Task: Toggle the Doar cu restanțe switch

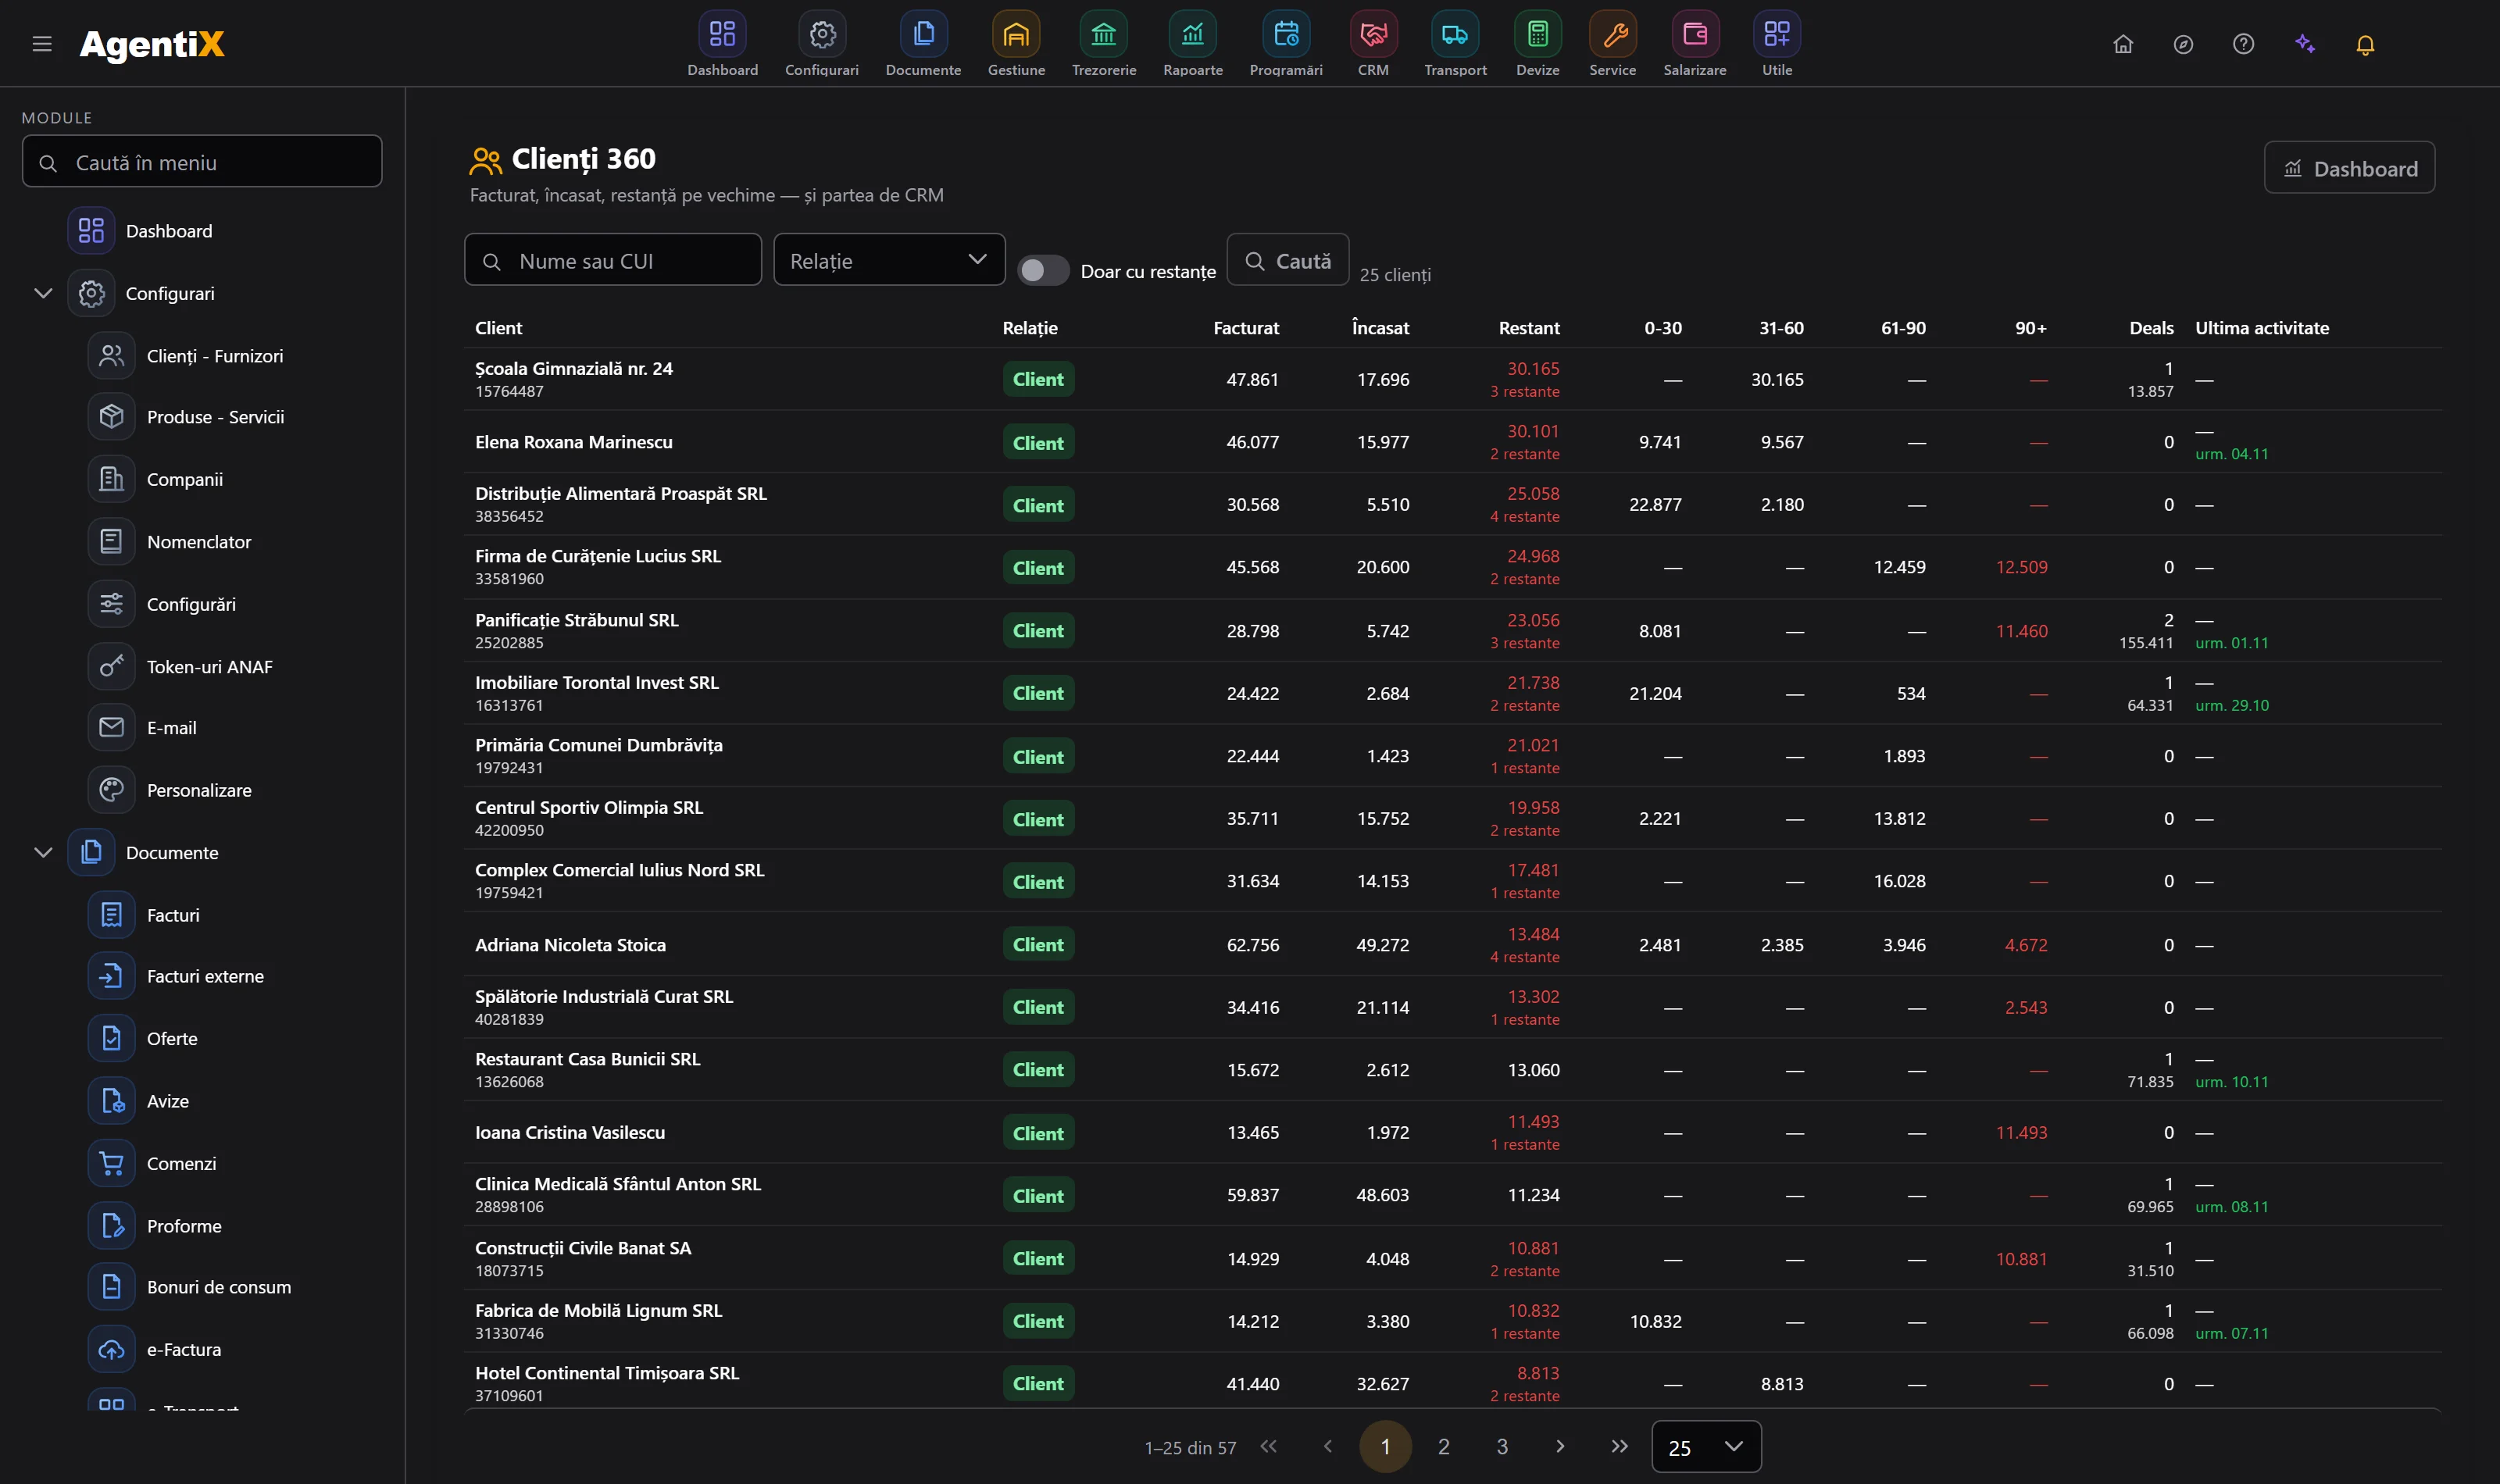Action: coord(1043,271)
